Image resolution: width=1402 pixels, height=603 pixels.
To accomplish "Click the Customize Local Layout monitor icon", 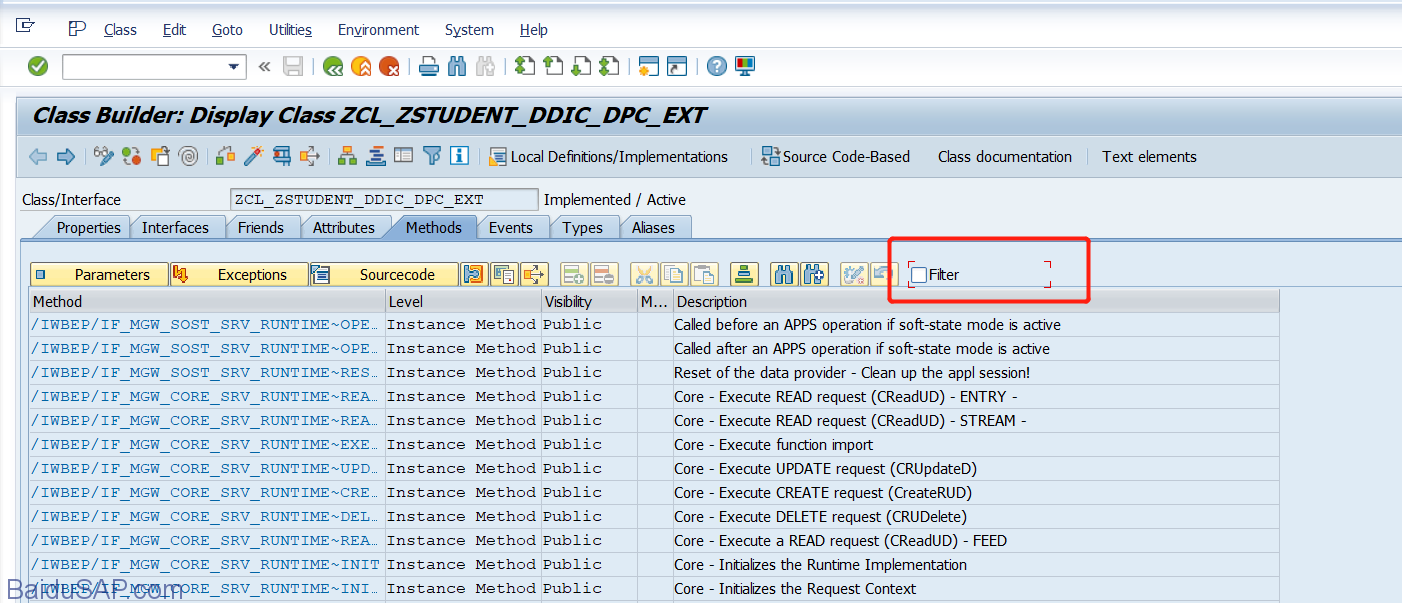I will [745, 67].
